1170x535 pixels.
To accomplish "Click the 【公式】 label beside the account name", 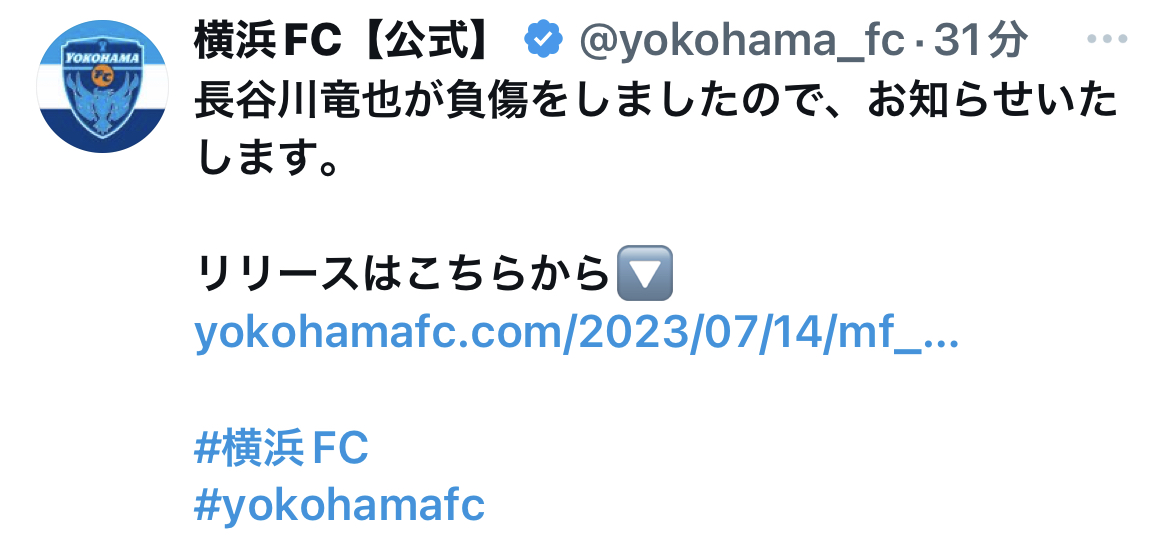I will tap(438, 40).
